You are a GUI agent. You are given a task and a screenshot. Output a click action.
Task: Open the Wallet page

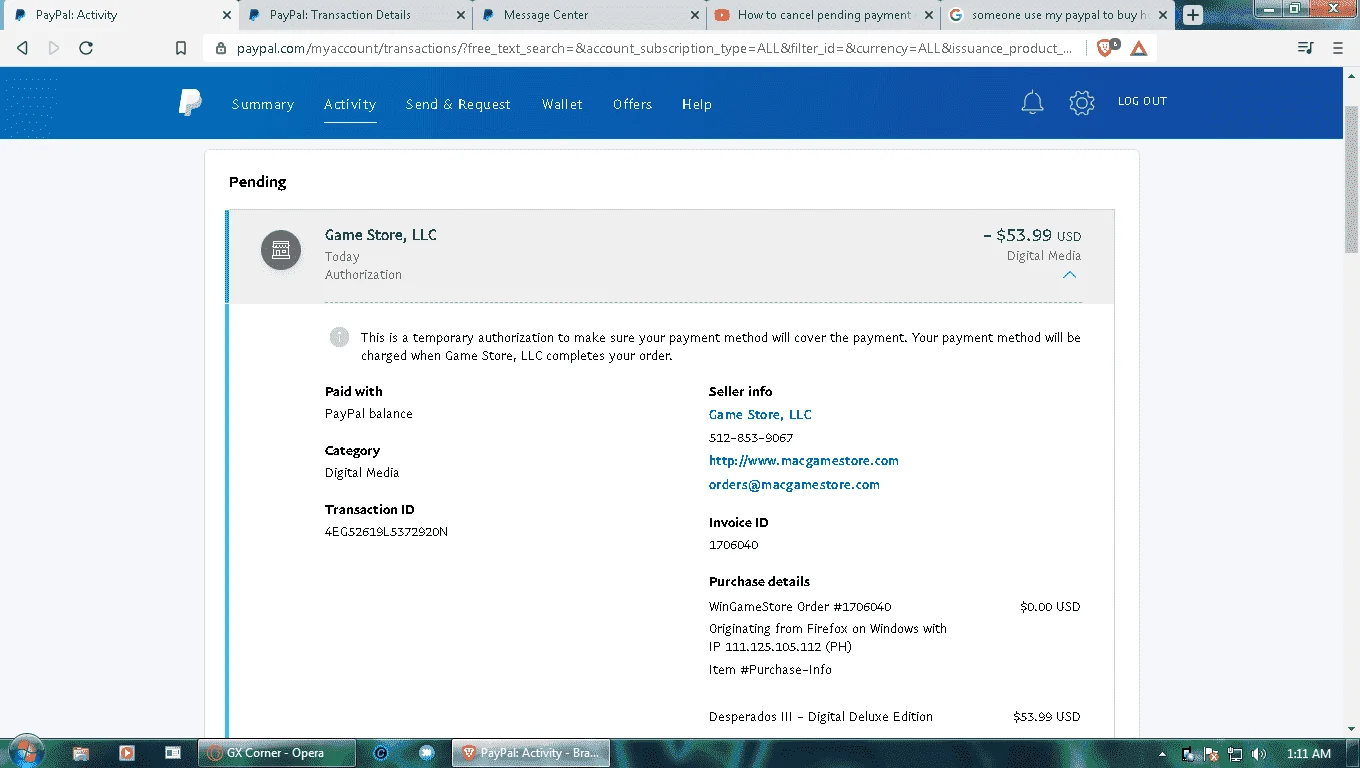click(x=562, y=104)
